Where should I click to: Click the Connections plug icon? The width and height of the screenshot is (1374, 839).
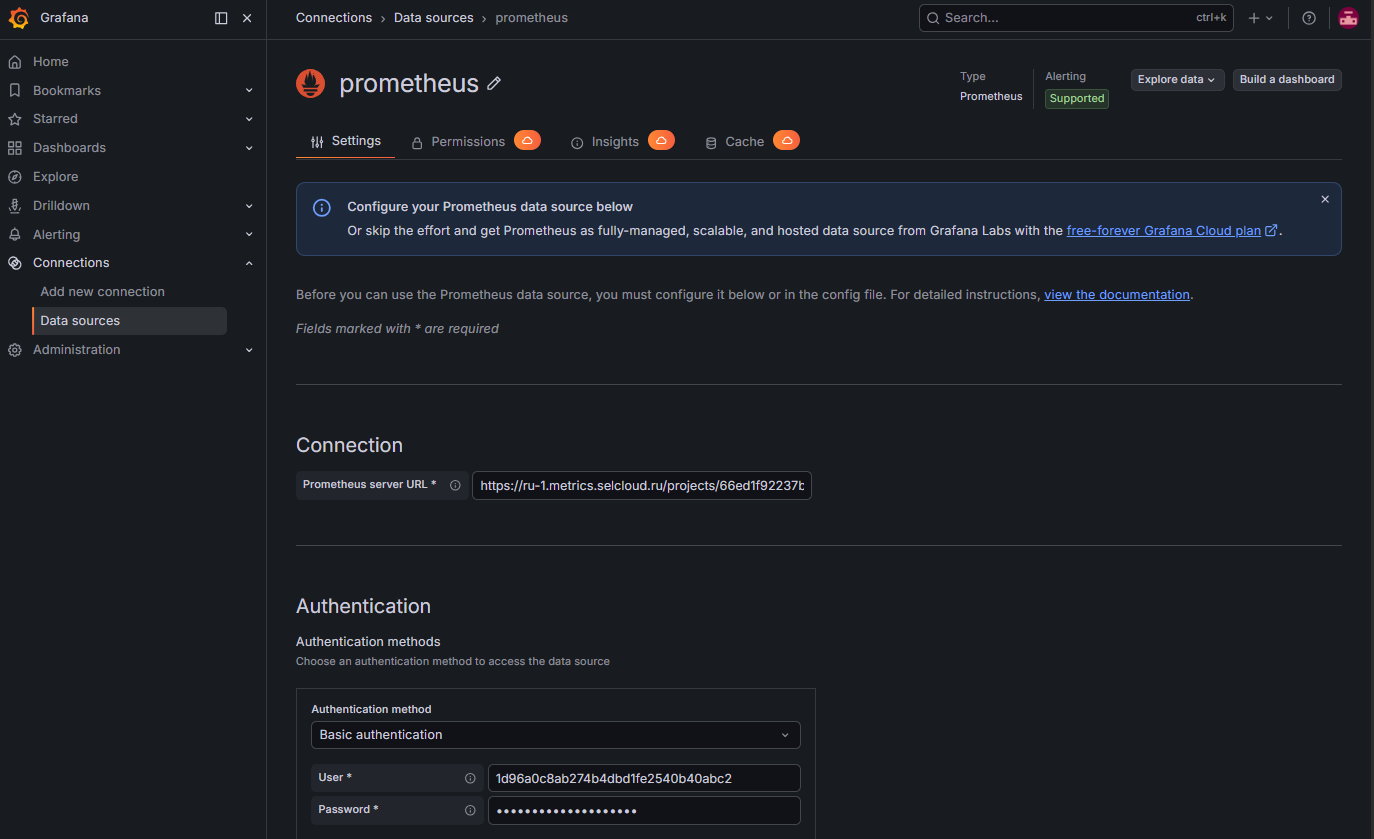point(14,263)
